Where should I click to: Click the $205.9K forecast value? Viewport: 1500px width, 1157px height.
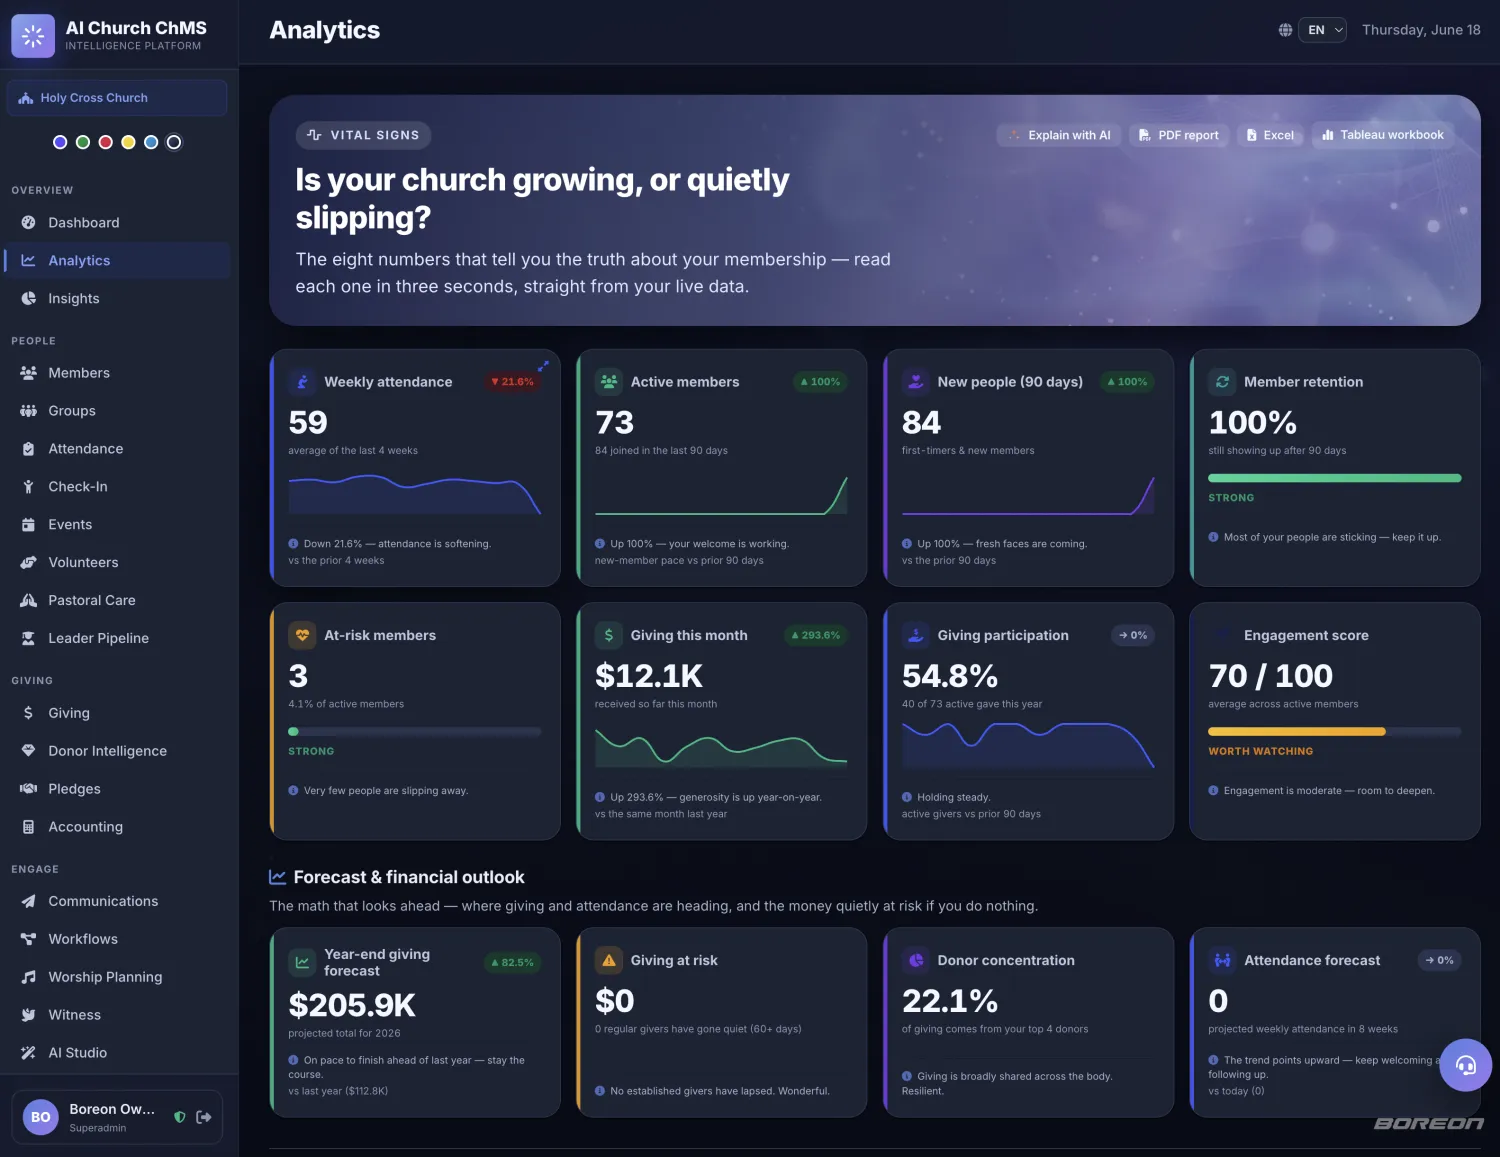click(352, 1005)
